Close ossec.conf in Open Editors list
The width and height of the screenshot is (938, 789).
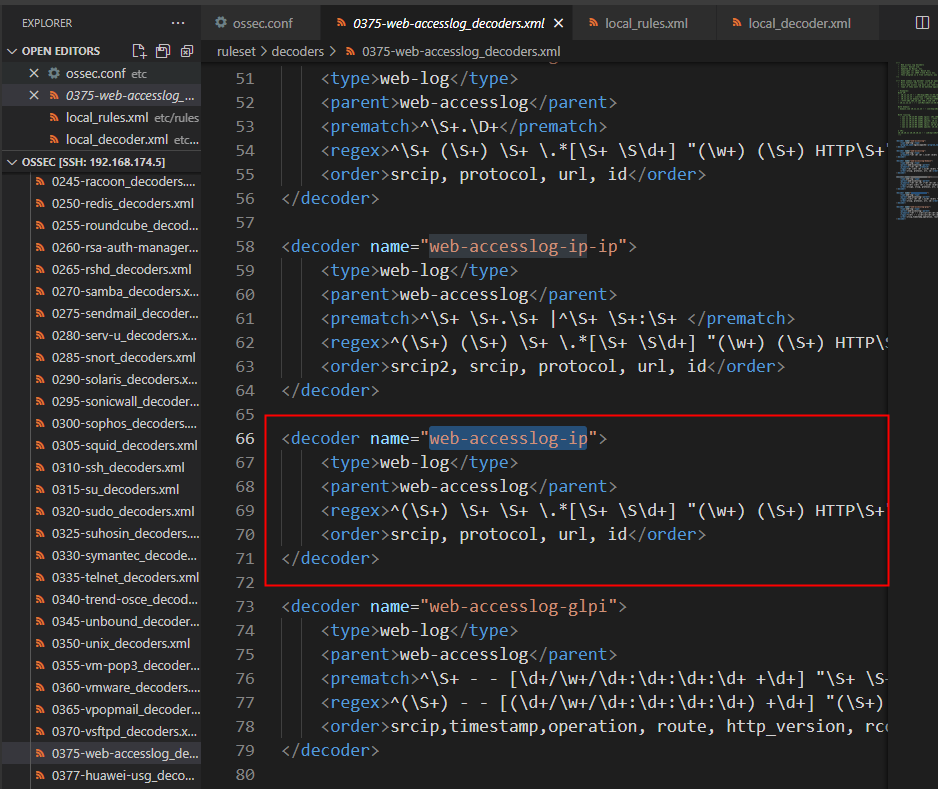(x=34, y=73)
